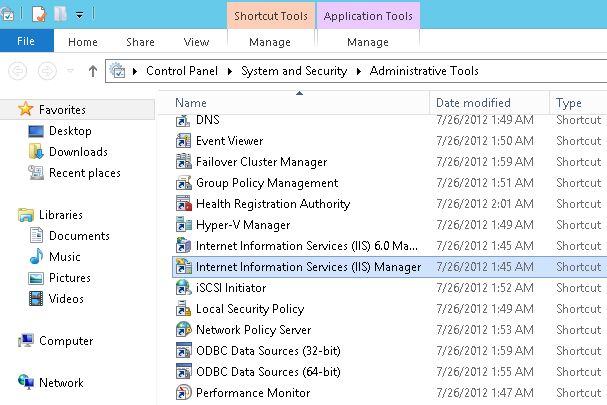Select Pictures under Libraries

(70, 278)
